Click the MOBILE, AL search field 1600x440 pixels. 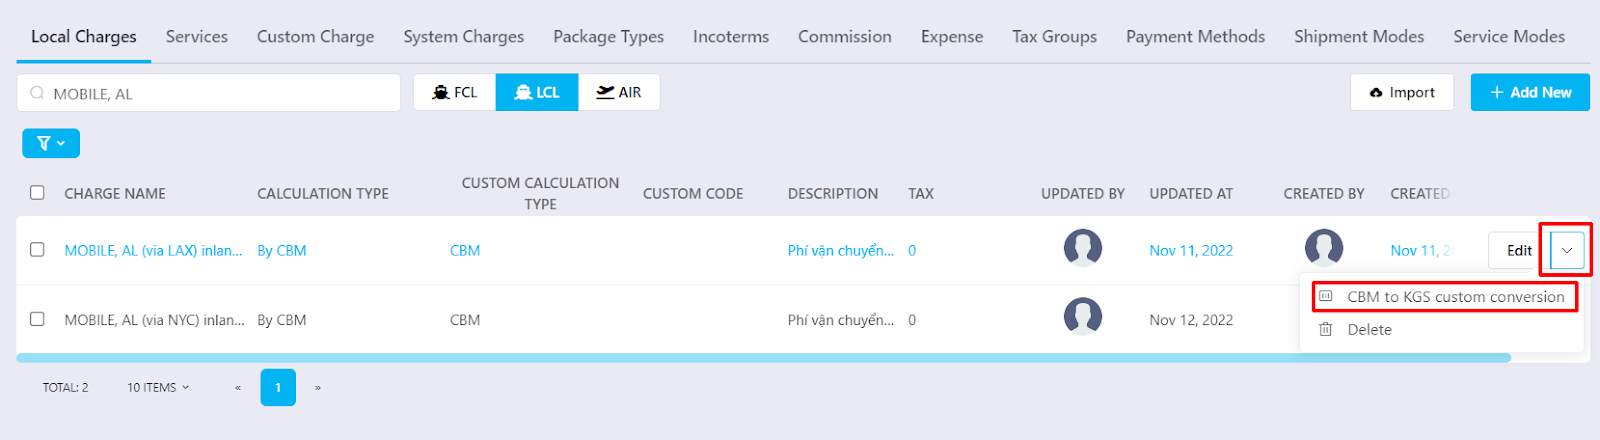tap(209, 93)
